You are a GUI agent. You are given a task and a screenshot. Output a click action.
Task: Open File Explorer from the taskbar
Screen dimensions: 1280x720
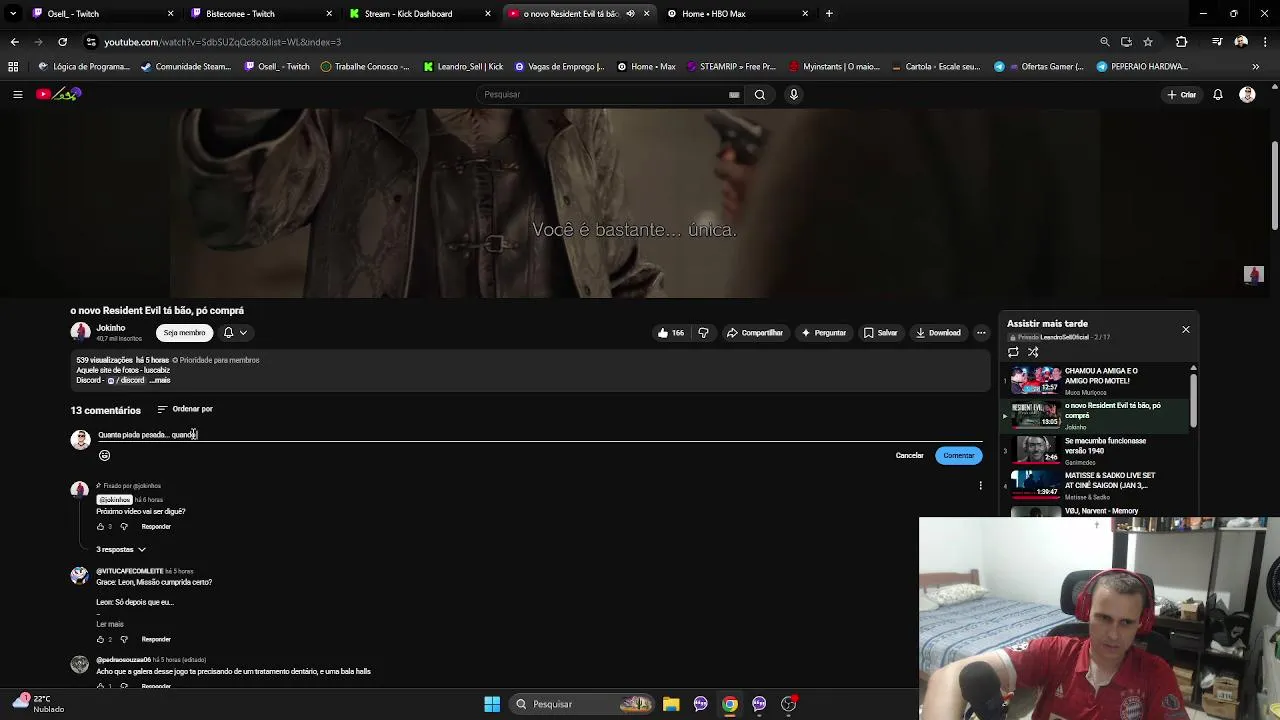tap(671, 704)
